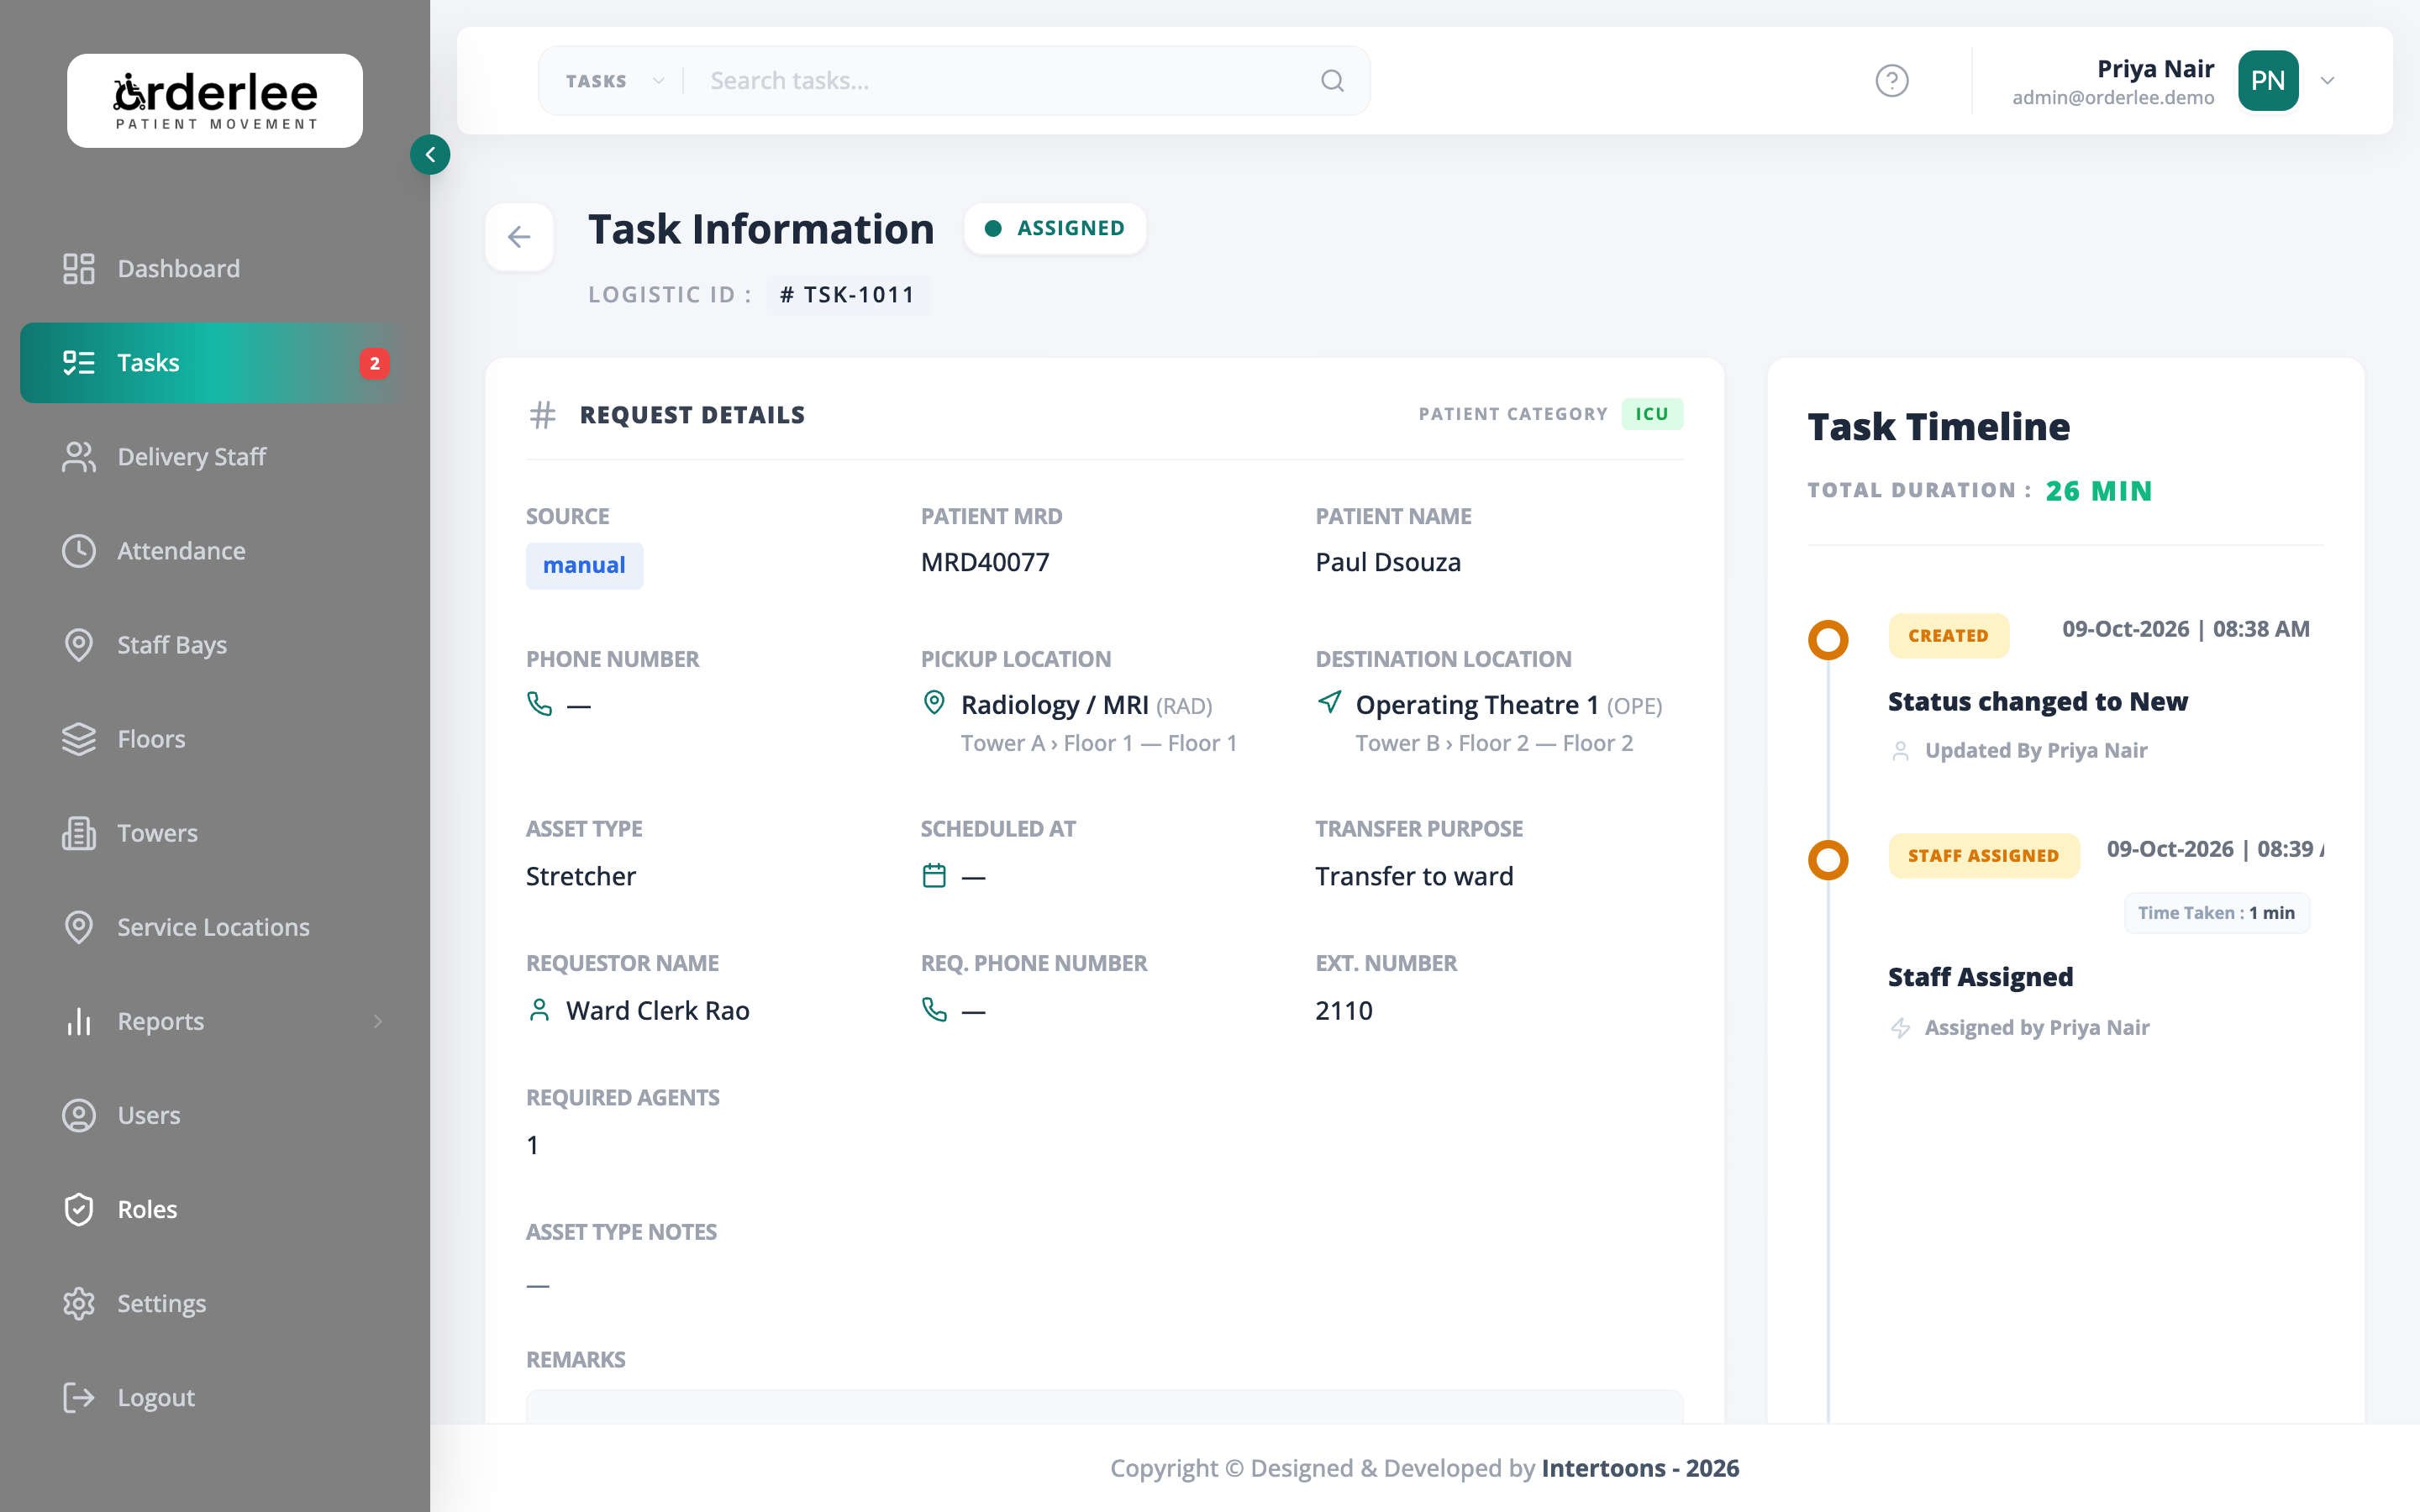This screenshot has height=1512, width=2420.
Task: Expand the user account menu chevron
Action: pyautogui.click(x=2328, y=81)
